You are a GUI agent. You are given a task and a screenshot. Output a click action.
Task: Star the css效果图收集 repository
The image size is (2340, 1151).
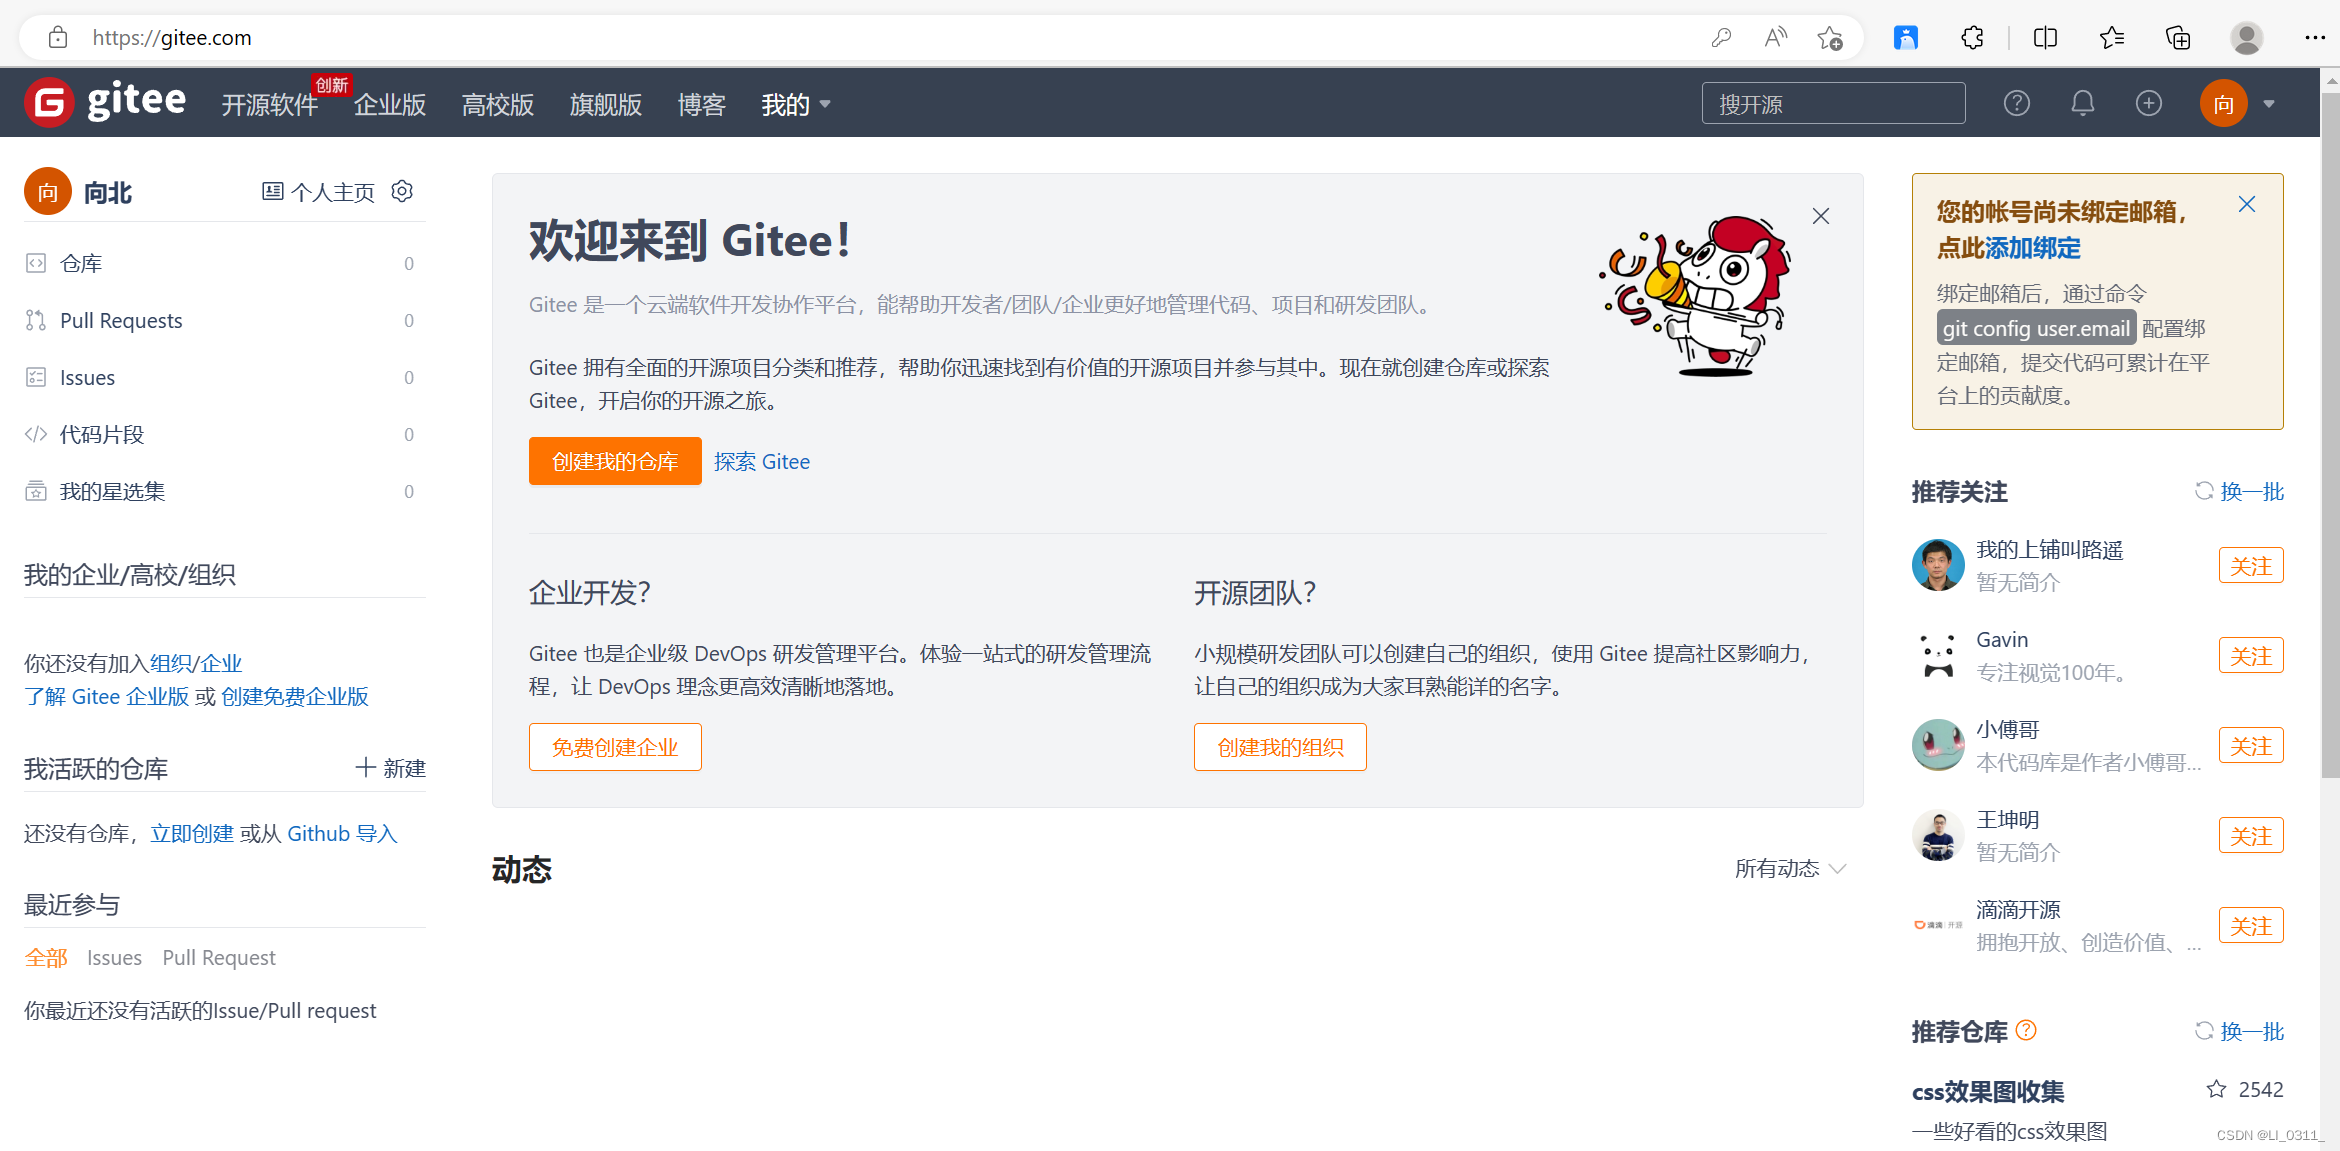tap(2217, 1089)
